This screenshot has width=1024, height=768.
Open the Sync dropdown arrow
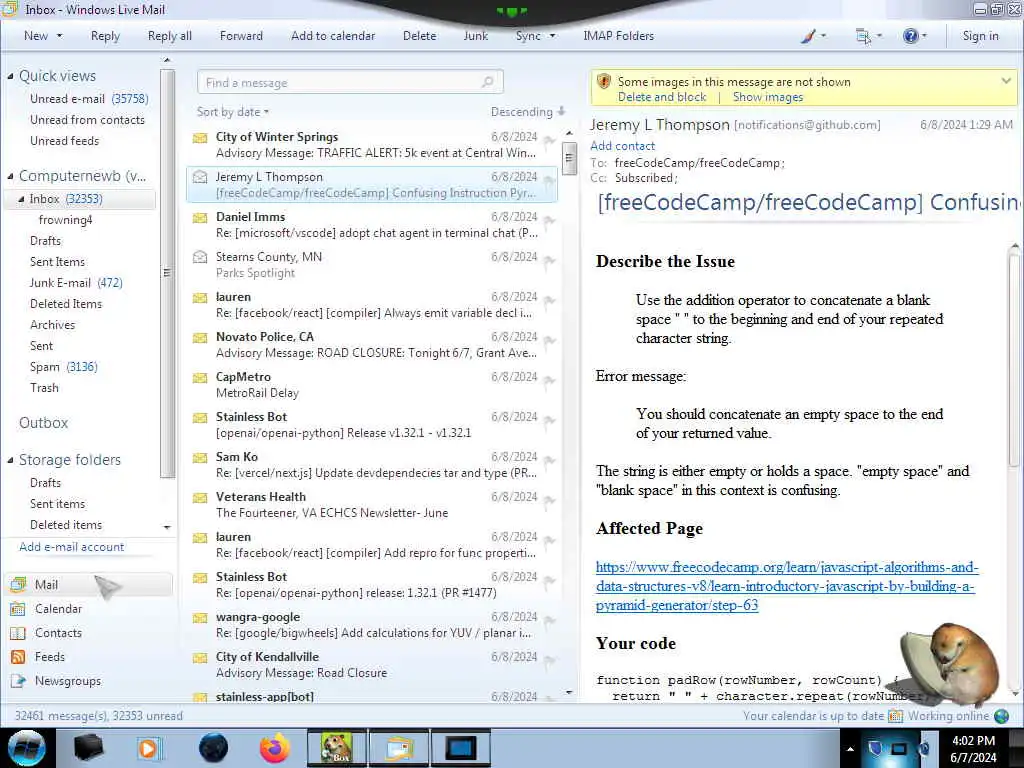(552, 36)
